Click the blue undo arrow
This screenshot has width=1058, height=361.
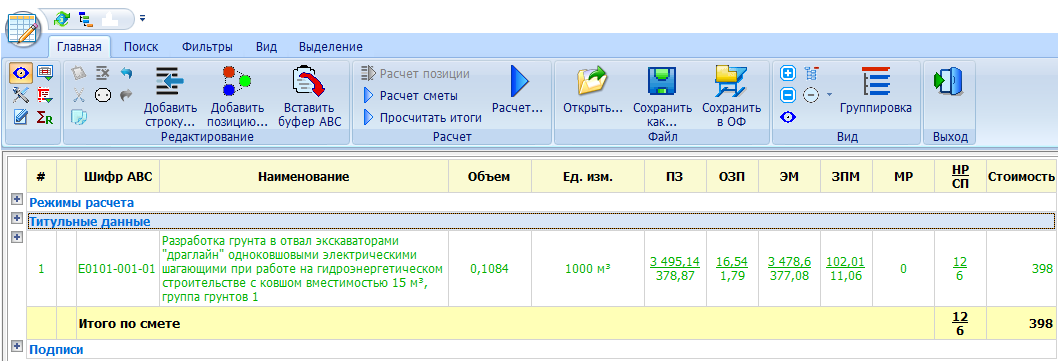(126, 73)
